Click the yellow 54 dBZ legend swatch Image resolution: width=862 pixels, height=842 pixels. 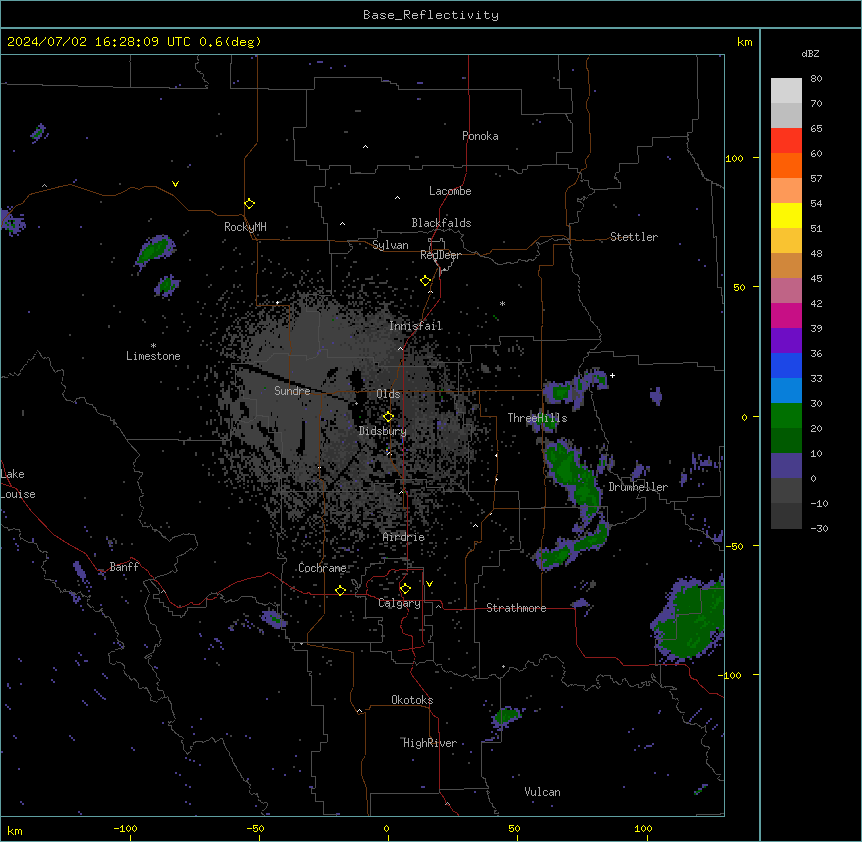(x=786, y=215)
